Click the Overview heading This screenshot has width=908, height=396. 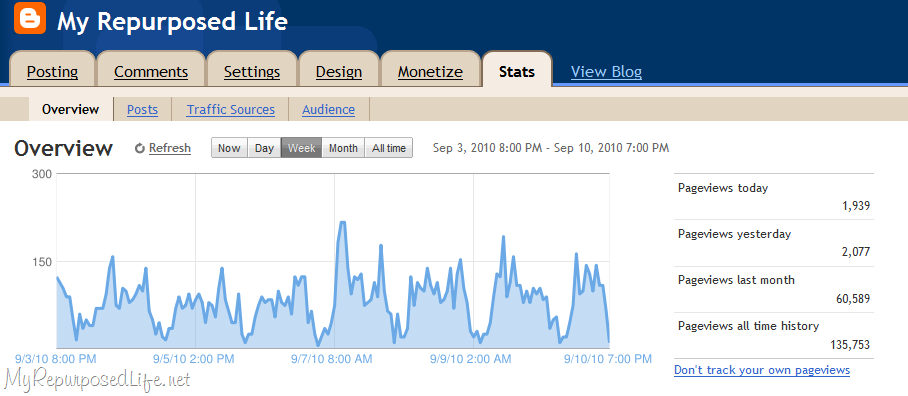tap(63, 148)
